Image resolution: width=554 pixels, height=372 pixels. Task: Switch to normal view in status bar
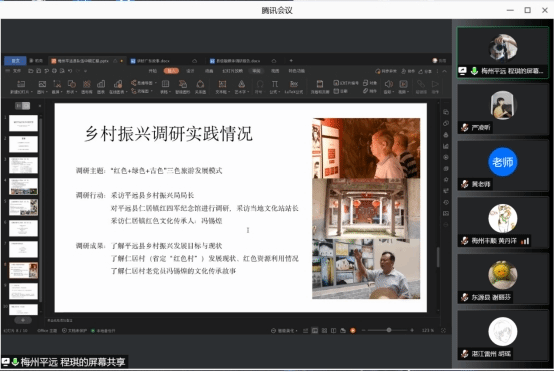click(x=315, y=331)
